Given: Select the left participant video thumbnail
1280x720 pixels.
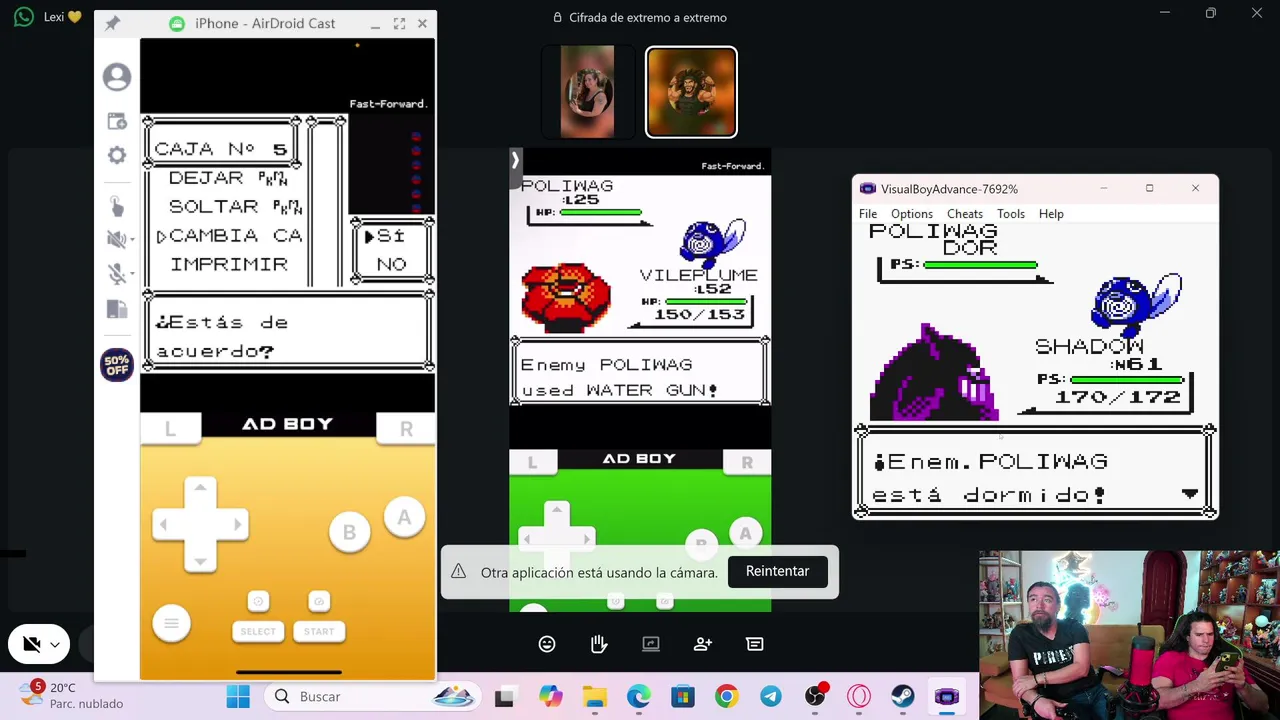Looking at the screenshot, I should [587, 91].
